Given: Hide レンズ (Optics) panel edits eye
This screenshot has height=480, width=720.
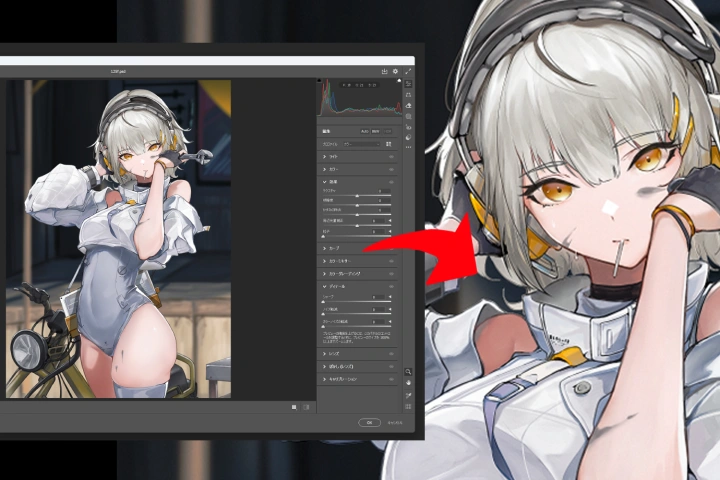Looking at the screenshot, I should coord(391,354).
